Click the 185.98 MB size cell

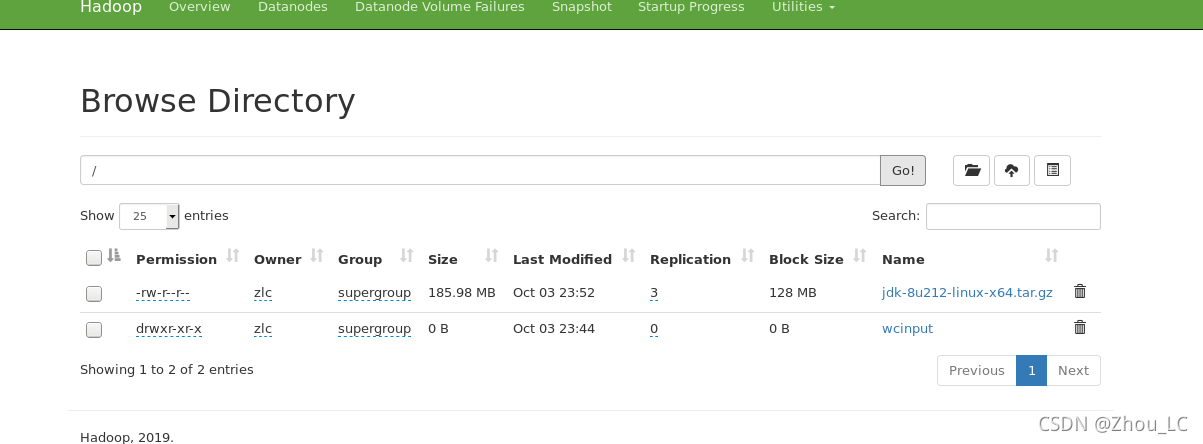[x=462, y=293]
